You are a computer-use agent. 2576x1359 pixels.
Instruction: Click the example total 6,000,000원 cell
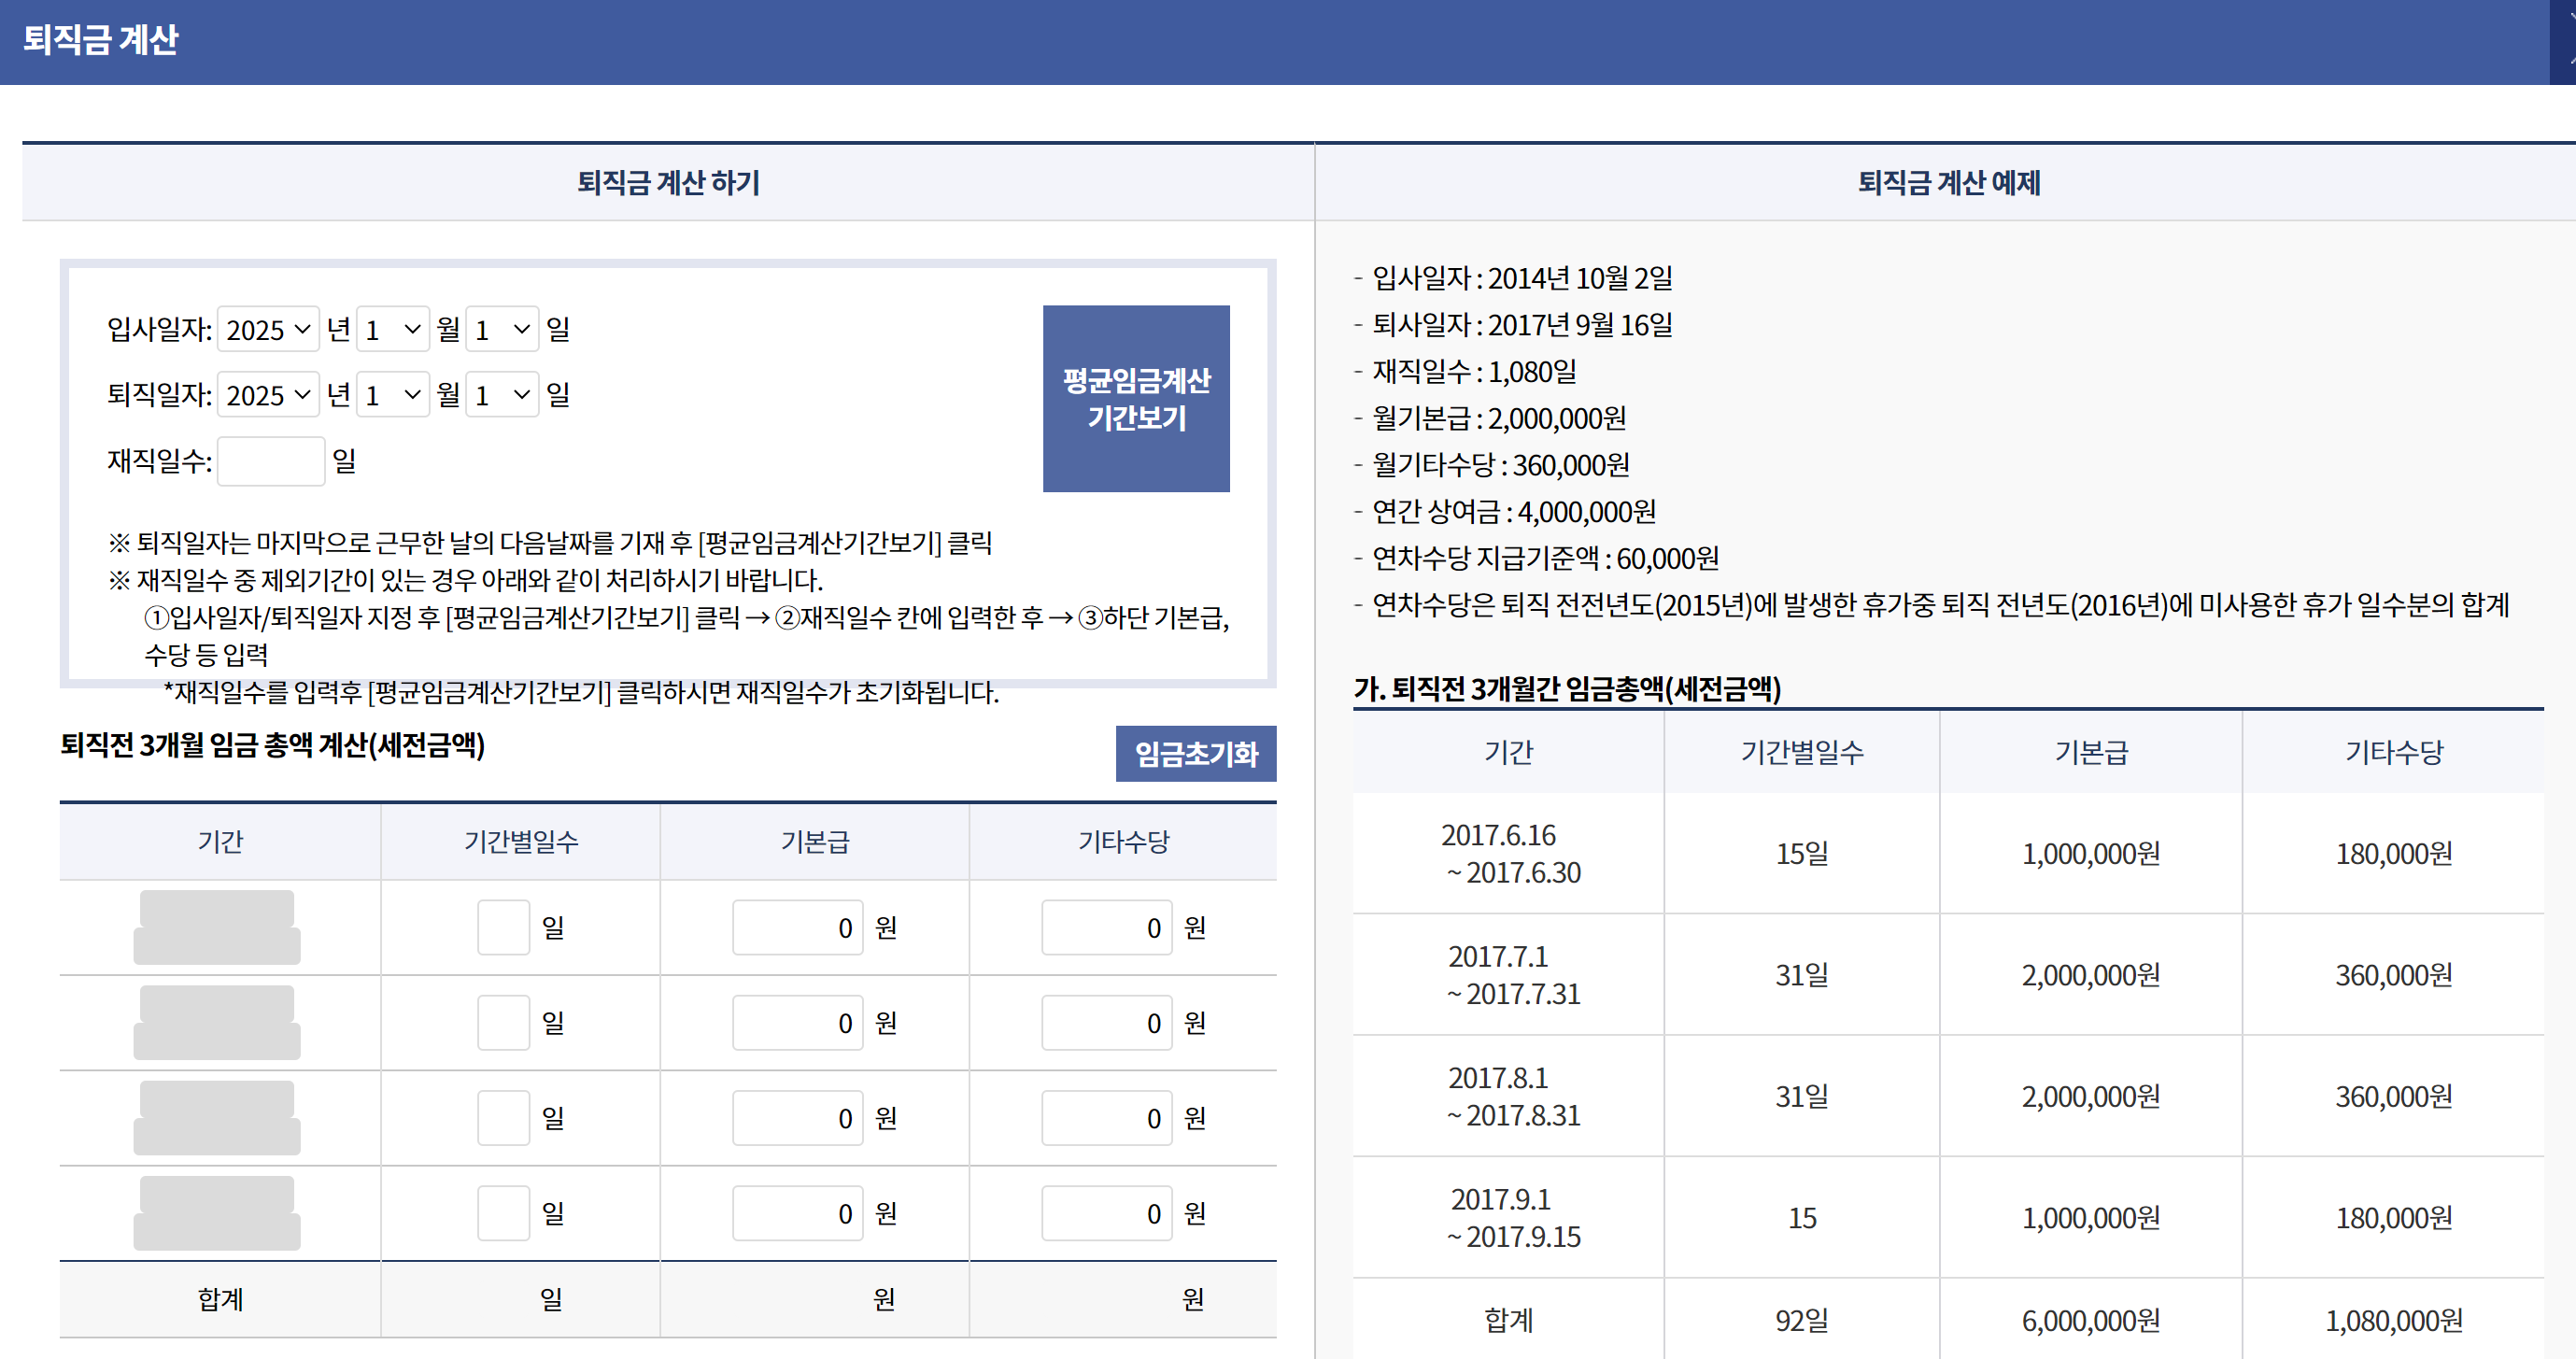point(2090,1320)
